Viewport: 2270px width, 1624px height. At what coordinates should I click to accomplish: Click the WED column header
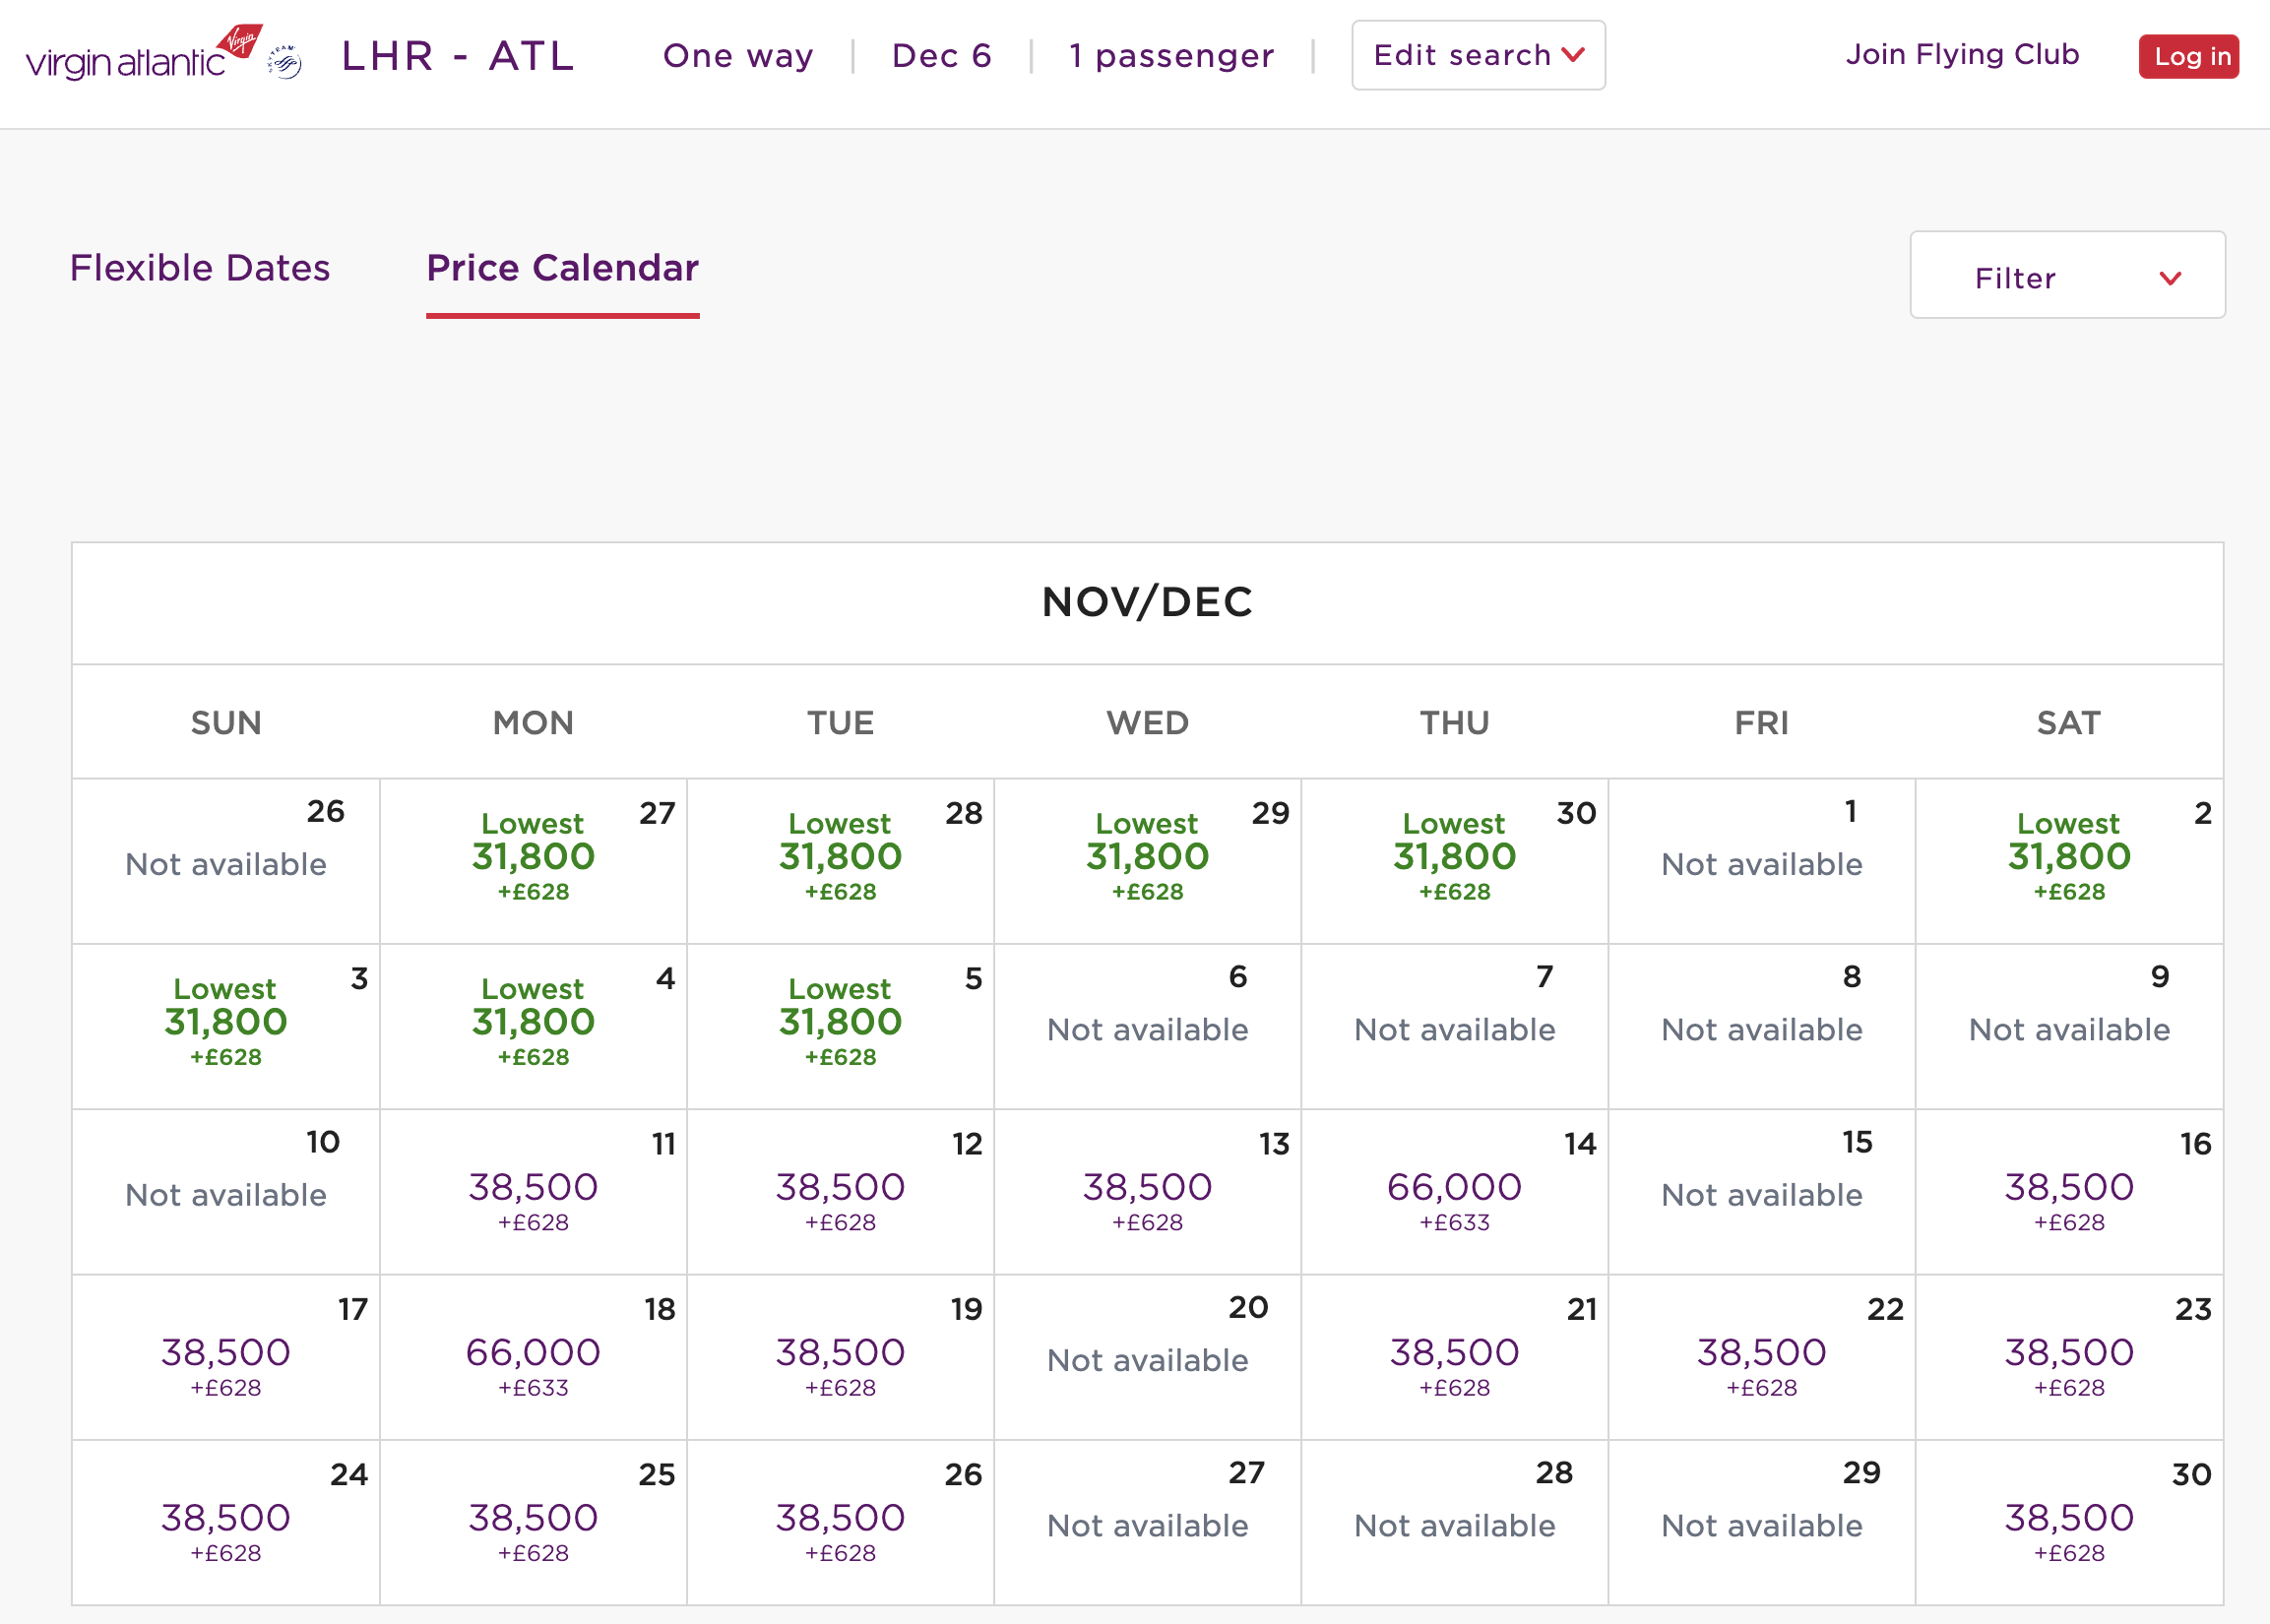tap(1147, 722)
